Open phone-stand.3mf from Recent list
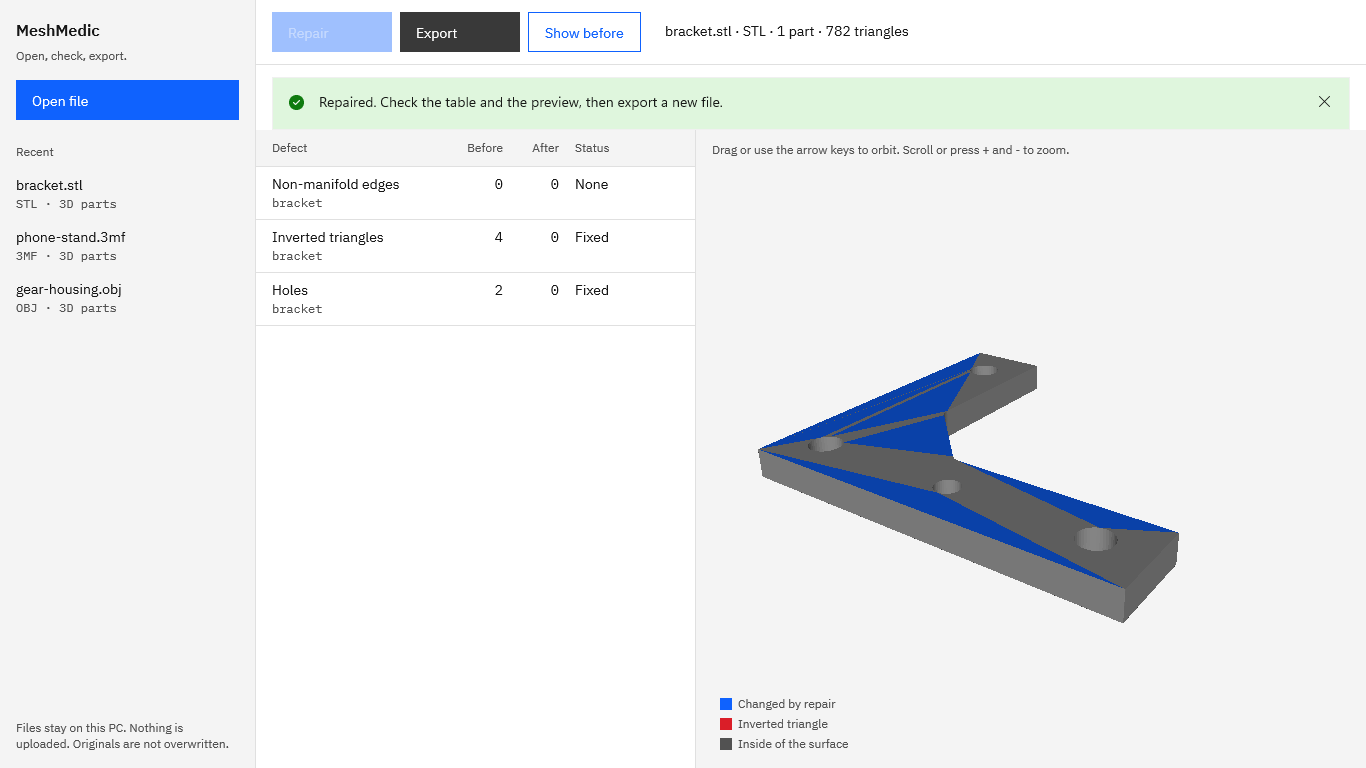The image size is (1366, 768). (x=127, y=246)
